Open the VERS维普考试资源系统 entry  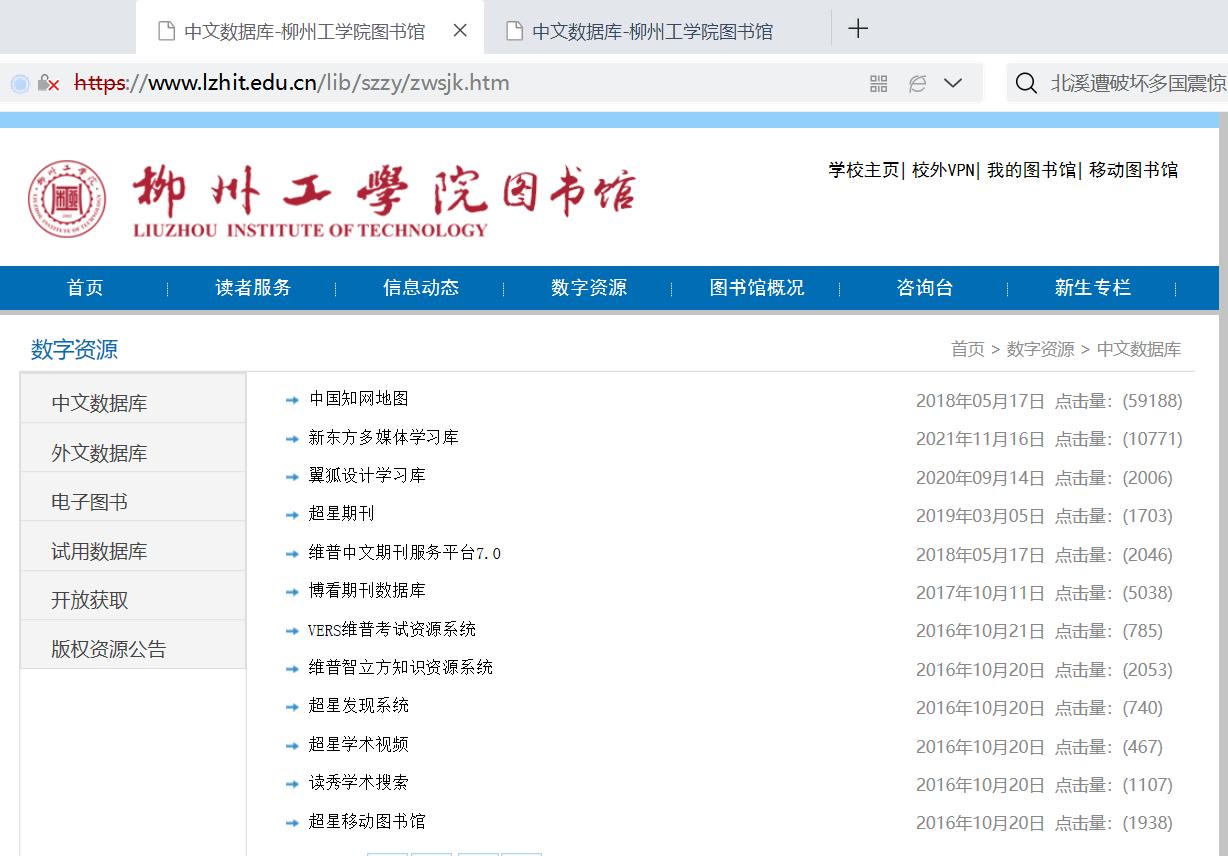click(x=392, y=629)
